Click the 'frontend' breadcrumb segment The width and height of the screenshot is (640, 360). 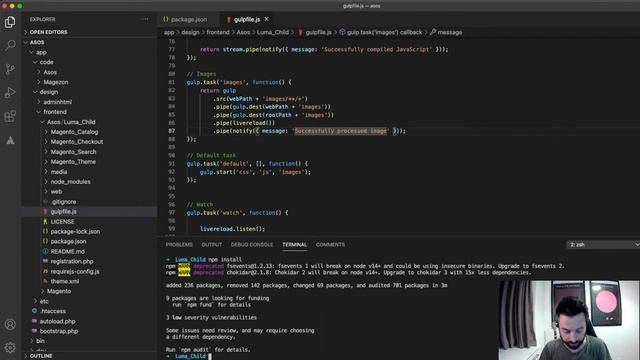coord(218,32)
